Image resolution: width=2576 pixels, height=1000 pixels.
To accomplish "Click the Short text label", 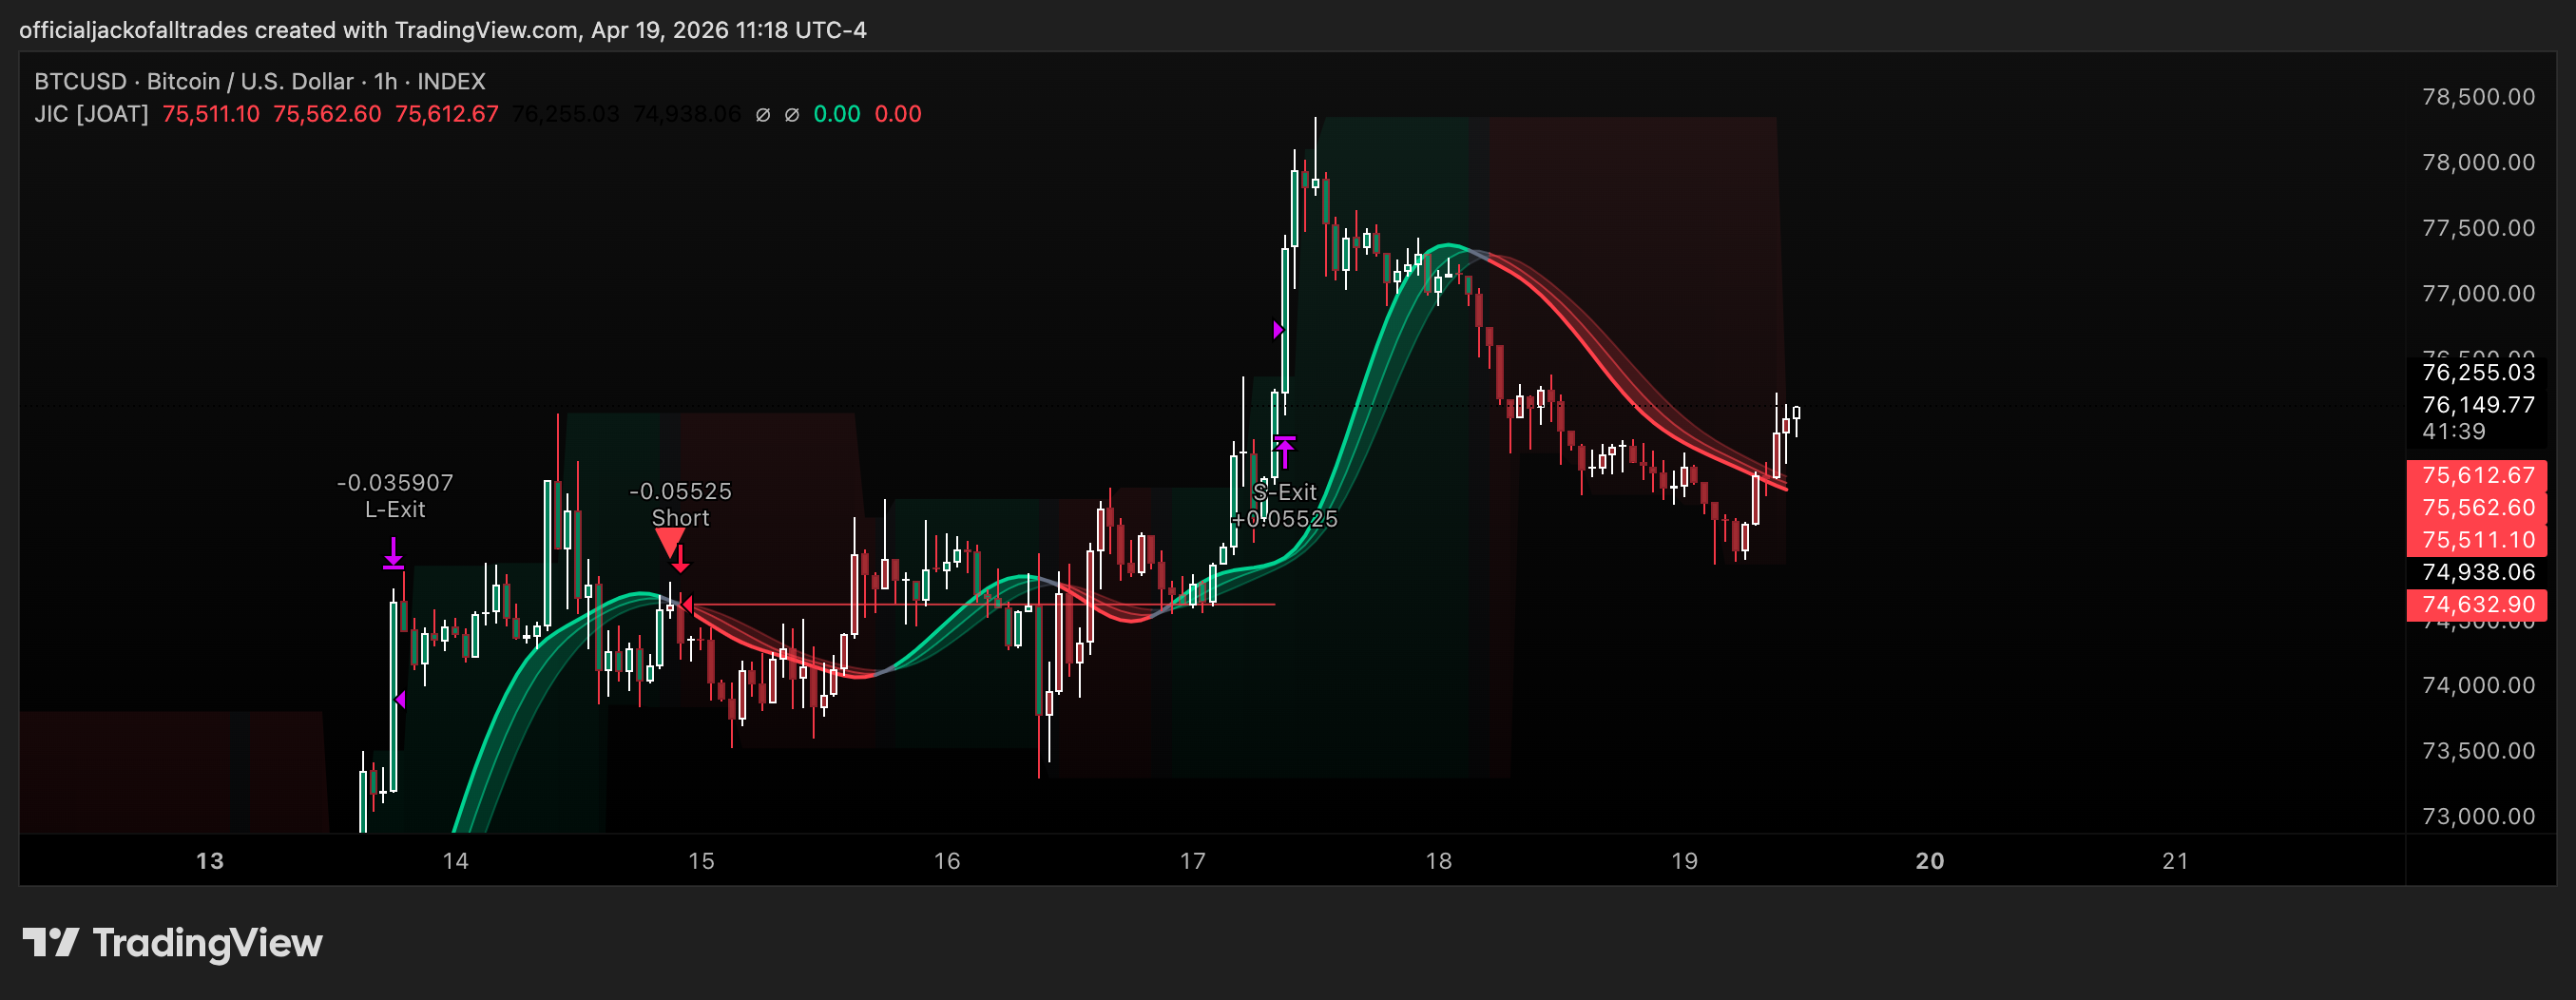I will (x=681, y=518).
